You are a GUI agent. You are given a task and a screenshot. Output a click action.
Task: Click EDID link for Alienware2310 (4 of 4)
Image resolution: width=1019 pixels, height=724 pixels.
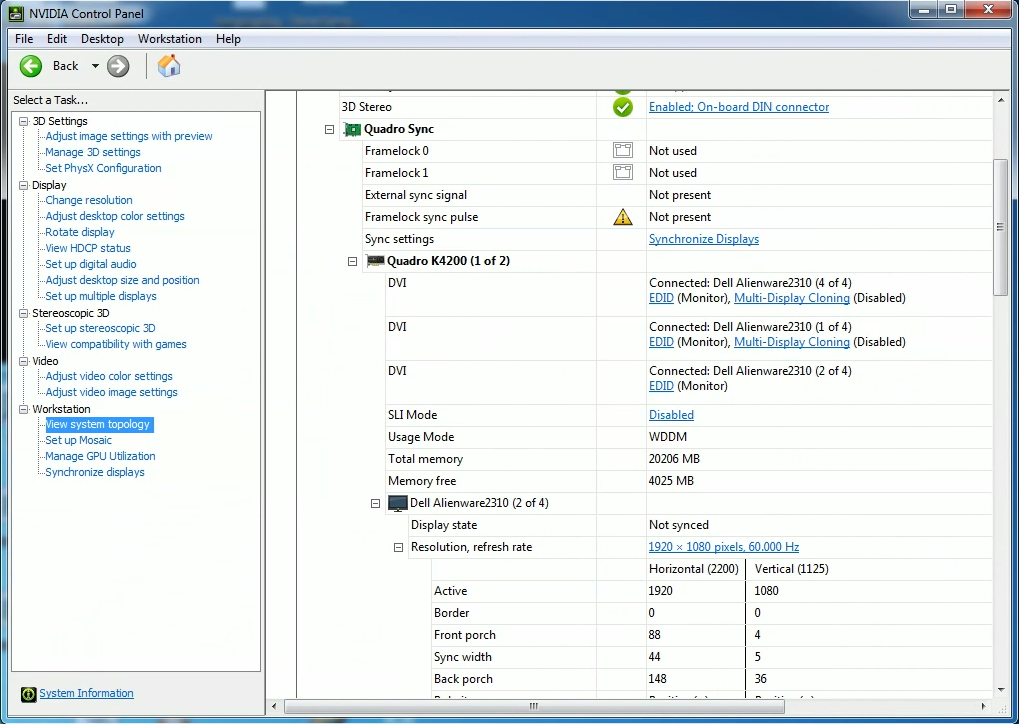(661, 298)
